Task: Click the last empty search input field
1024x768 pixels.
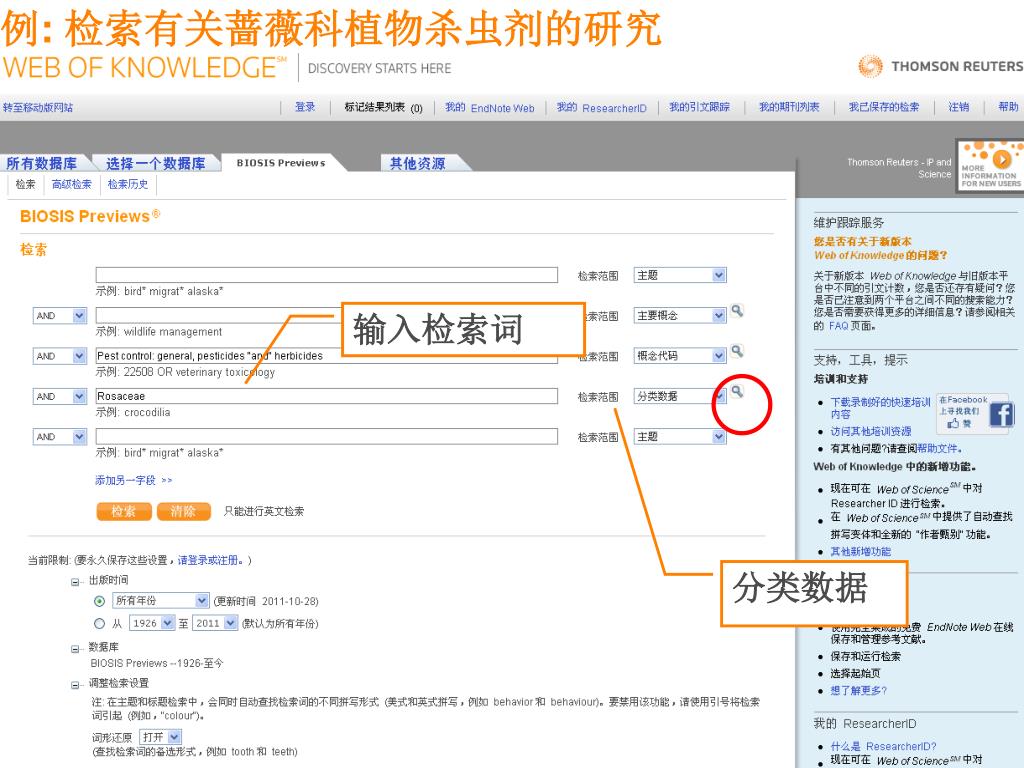Action: pos(327,437)
